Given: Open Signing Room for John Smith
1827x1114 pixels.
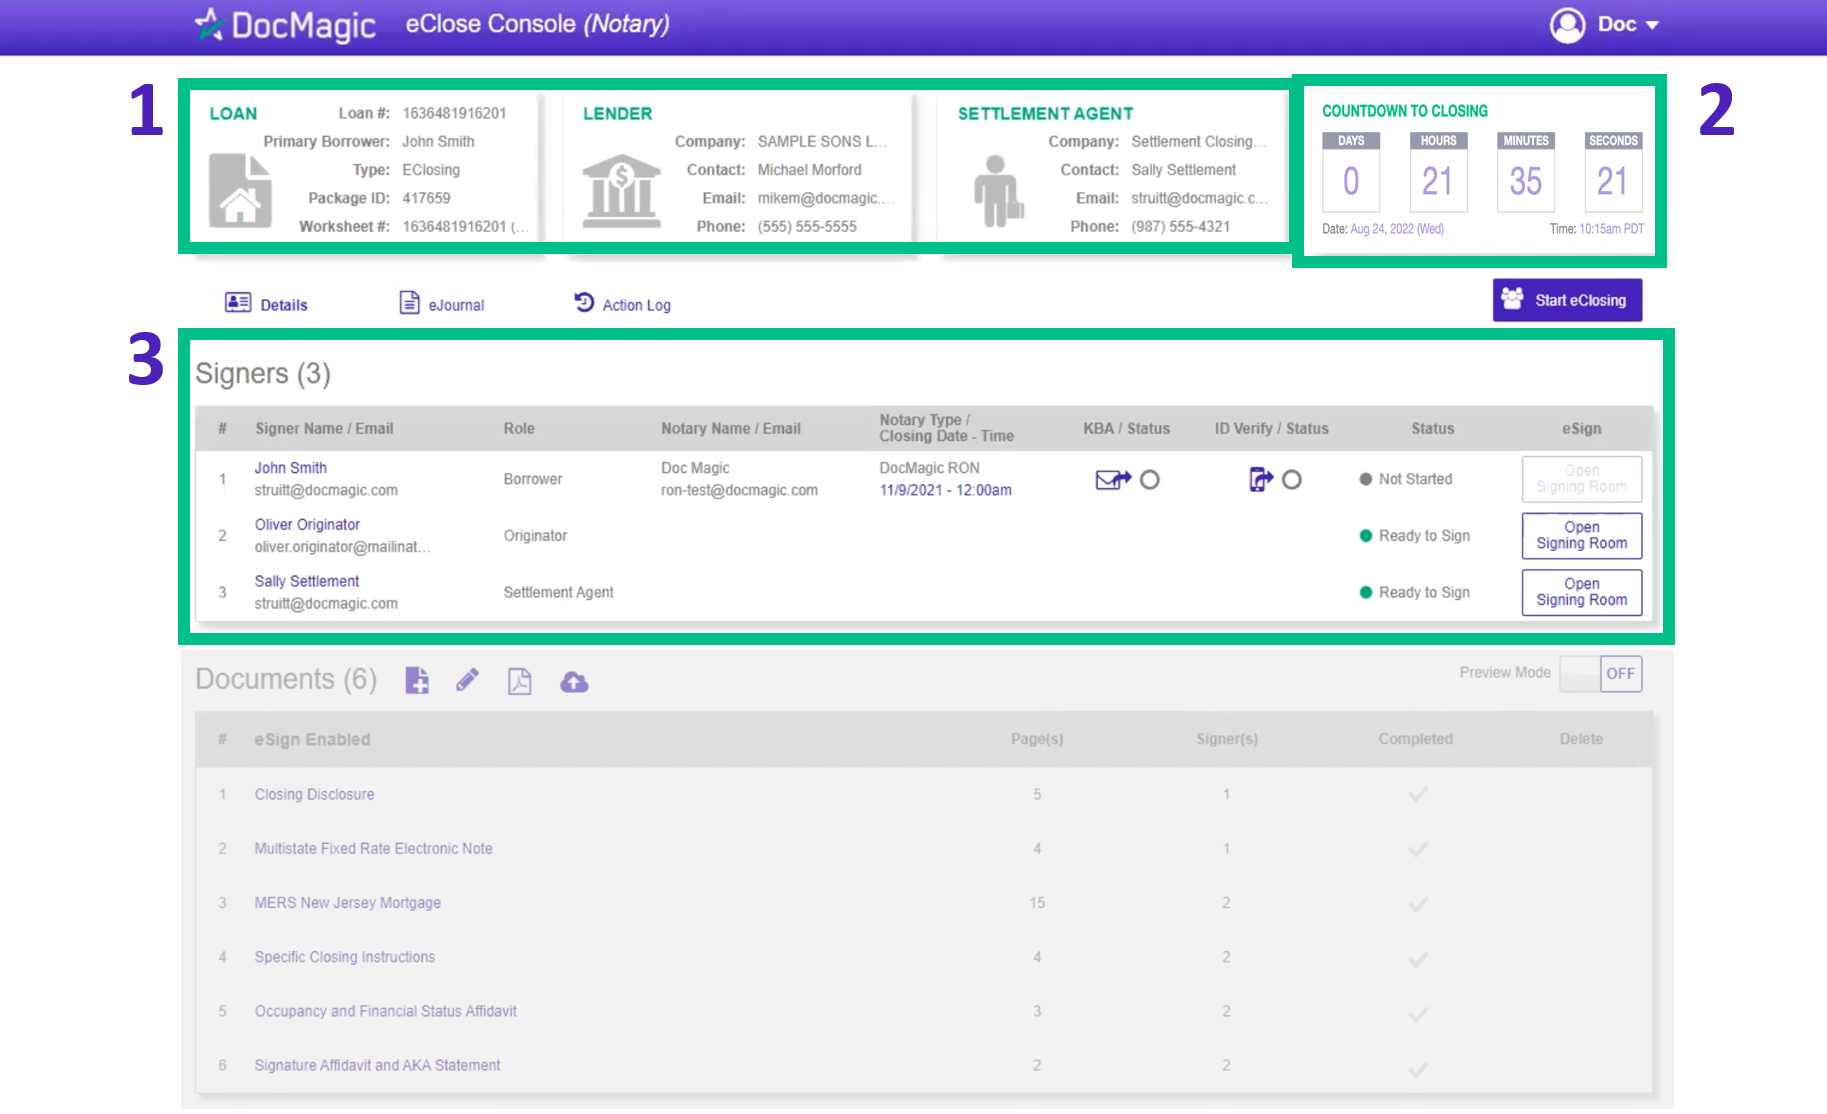Looking at the screenshot, I should (x=1581, y=479).
